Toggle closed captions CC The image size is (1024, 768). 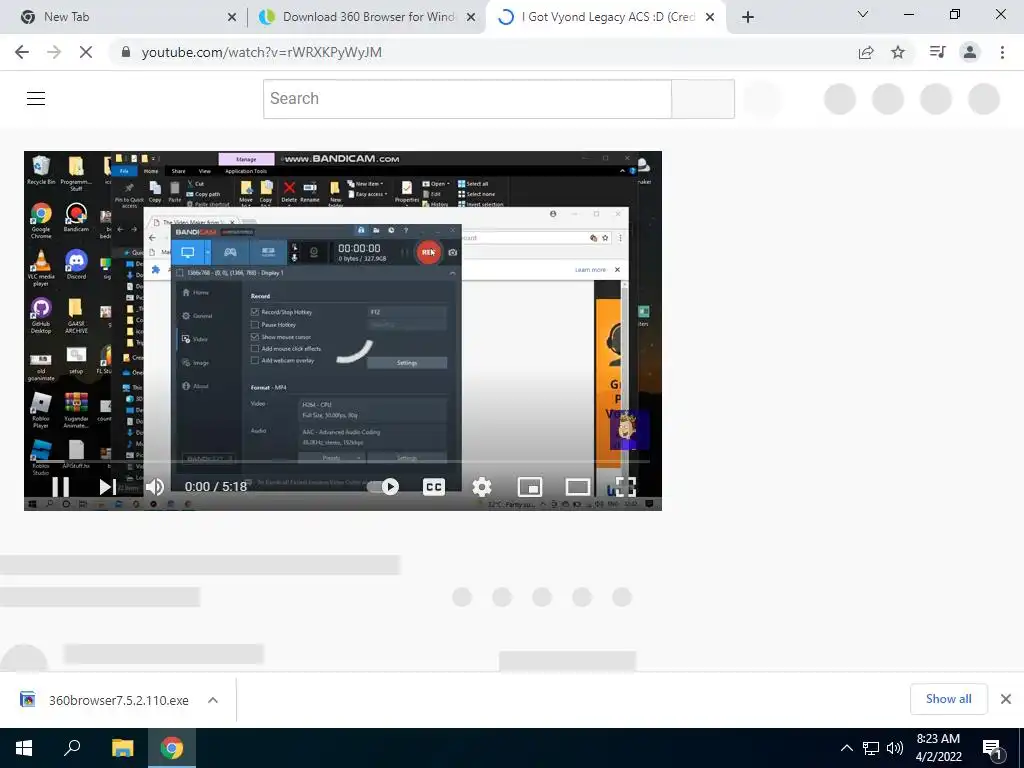[x=434, y=487]
